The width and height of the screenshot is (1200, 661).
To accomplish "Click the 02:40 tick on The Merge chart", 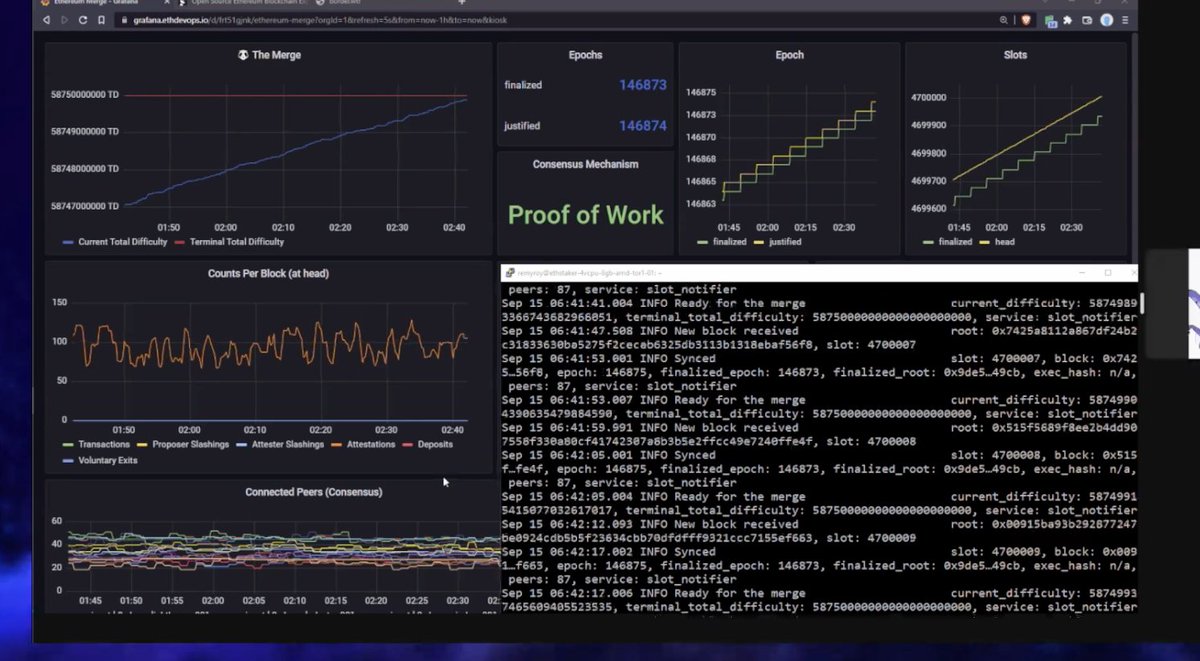I will pos(454,227).
